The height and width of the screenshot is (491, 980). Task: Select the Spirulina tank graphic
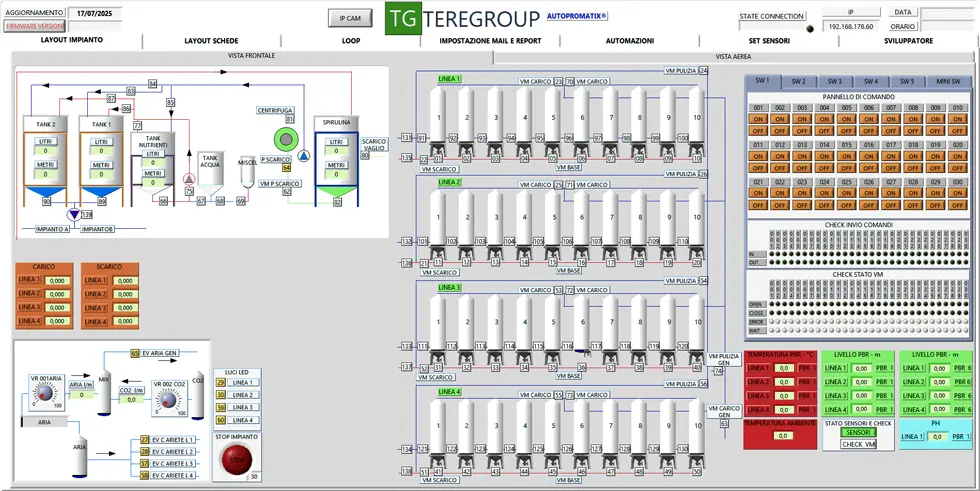(336, 160)
